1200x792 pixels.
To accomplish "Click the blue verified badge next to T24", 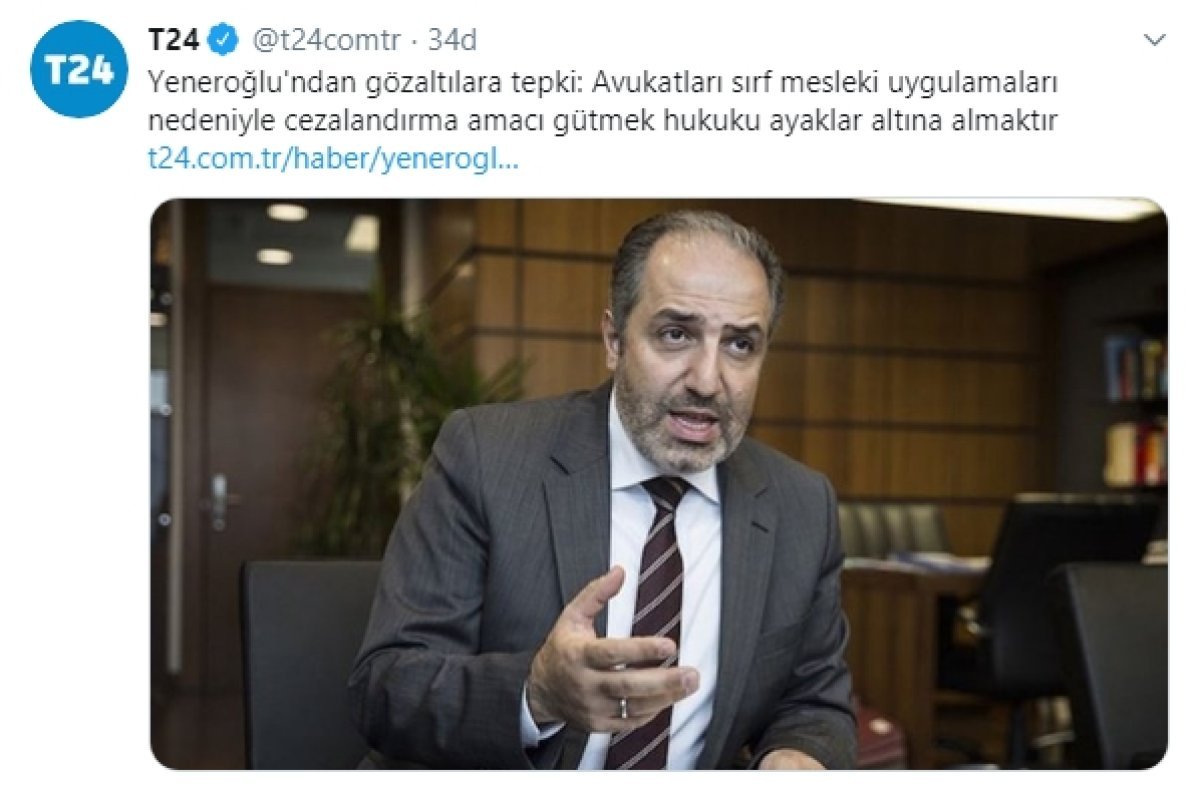I will tap(226, 40).
